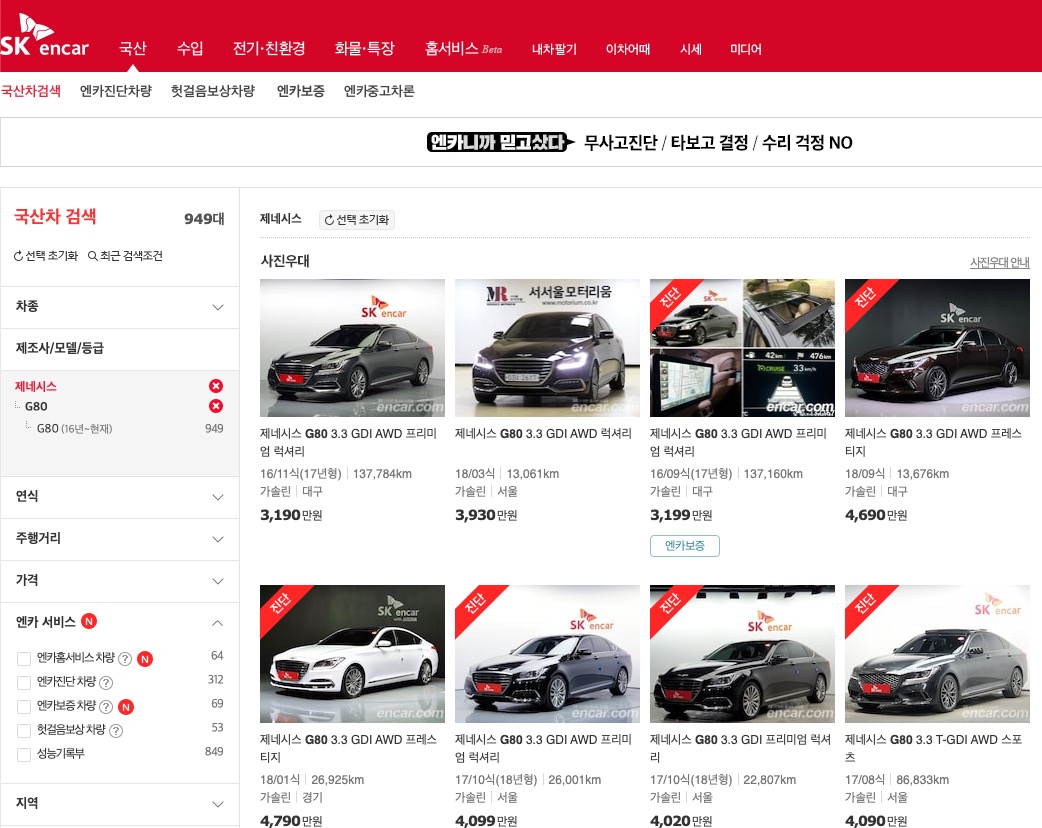Open the 미디어 menu item

click(x=746, y=49)
